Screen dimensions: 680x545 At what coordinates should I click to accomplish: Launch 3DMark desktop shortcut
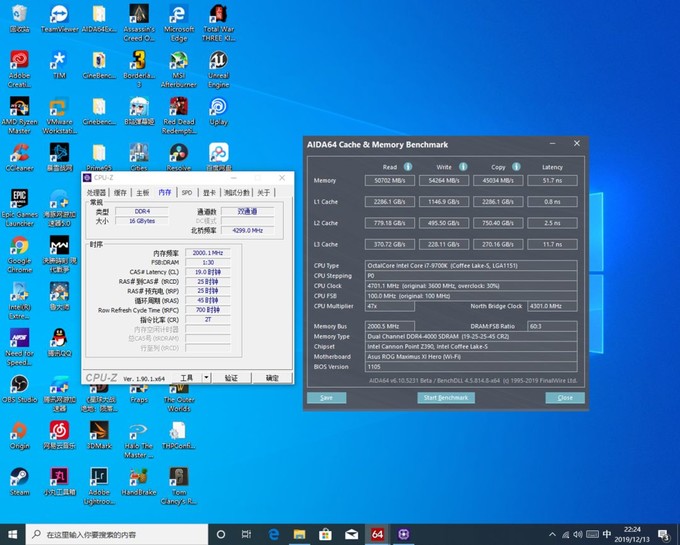[x=99, y=435]
